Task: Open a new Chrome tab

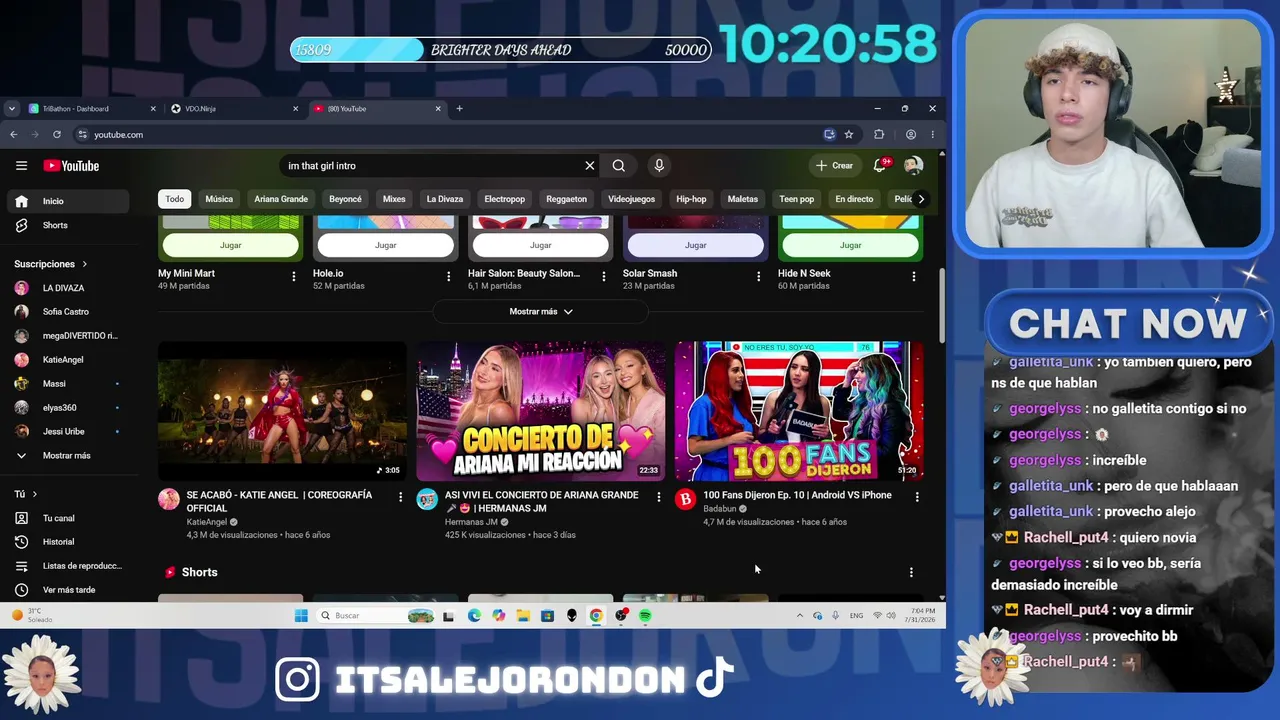Action: coord(459,109)
